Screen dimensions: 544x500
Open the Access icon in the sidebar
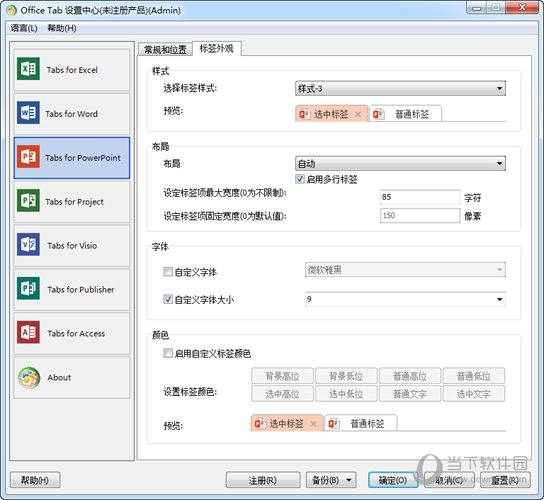pos(28,332)
